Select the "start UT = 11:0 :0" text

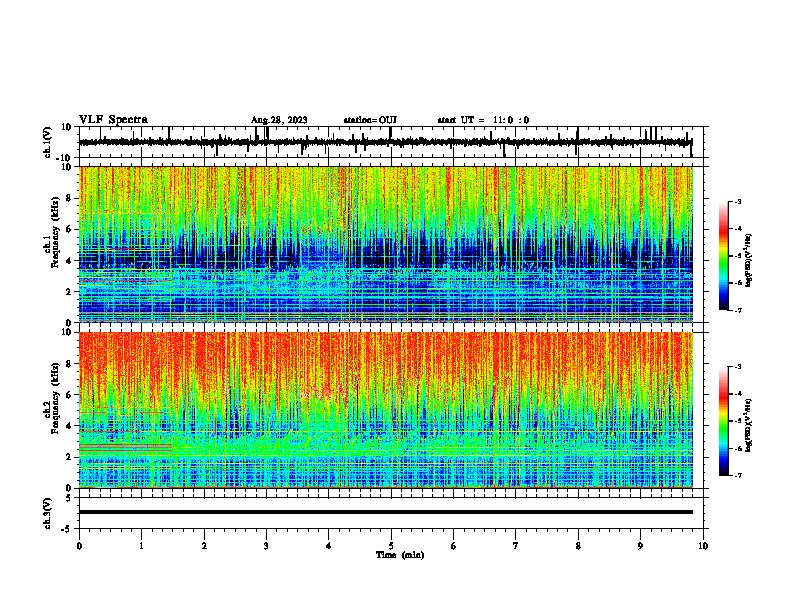click(483, 120)
